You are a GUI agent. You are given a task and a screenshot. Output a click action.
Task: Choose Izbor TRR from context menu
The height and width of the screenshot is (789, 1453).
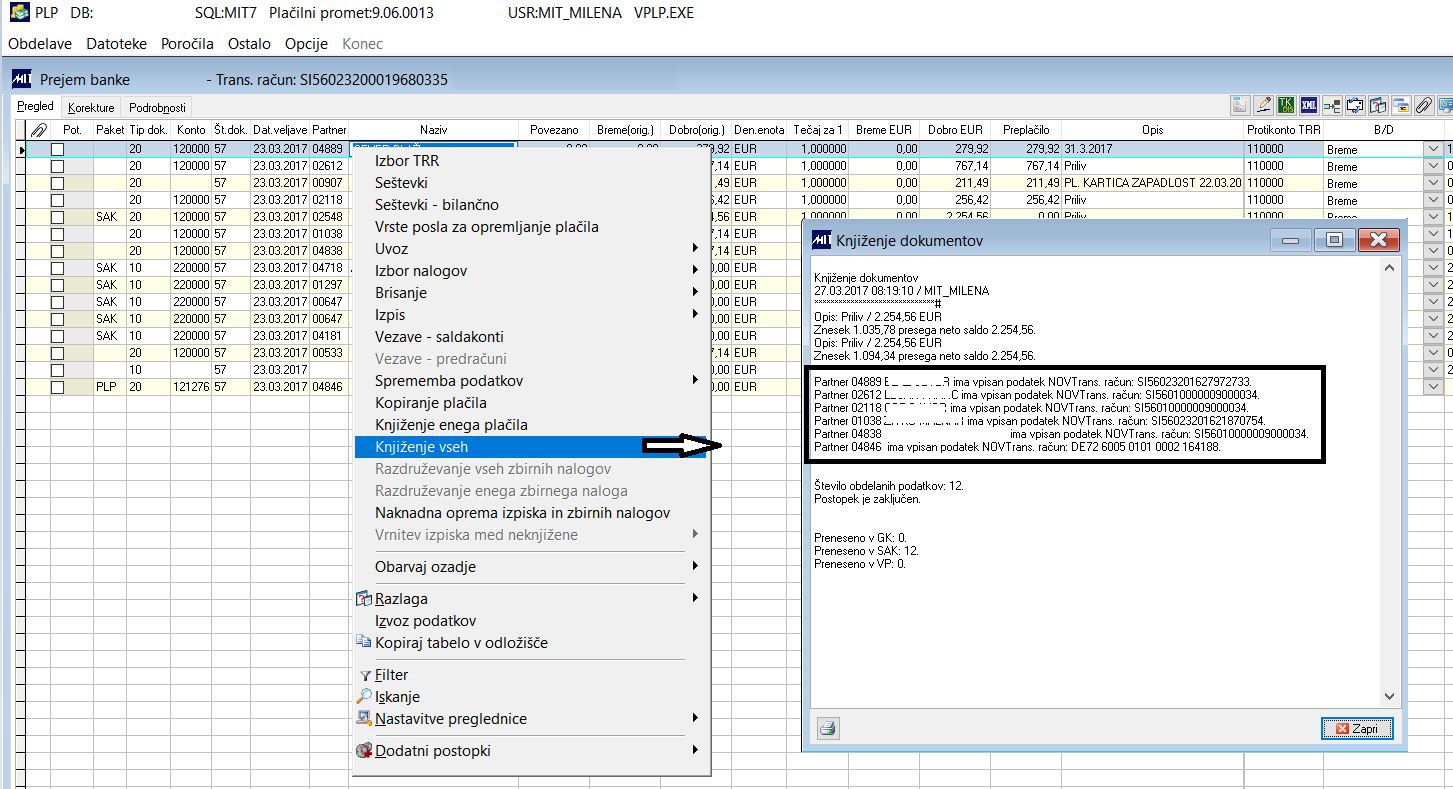(x=532, y=160)
